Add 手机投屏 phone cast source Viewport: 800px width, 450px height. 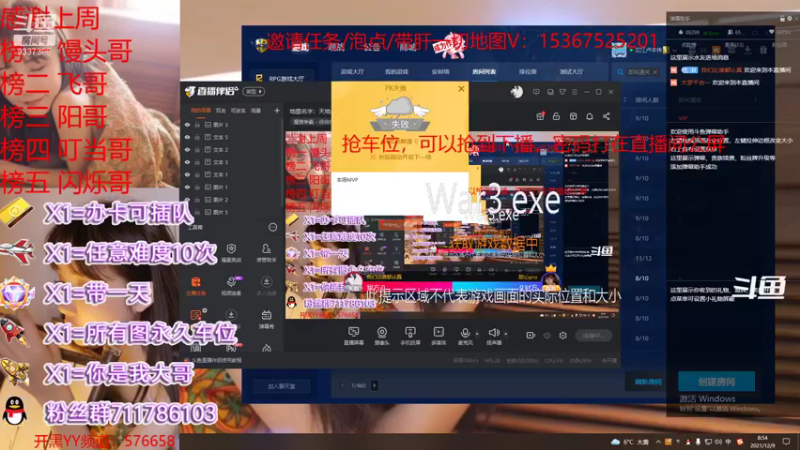410,336
